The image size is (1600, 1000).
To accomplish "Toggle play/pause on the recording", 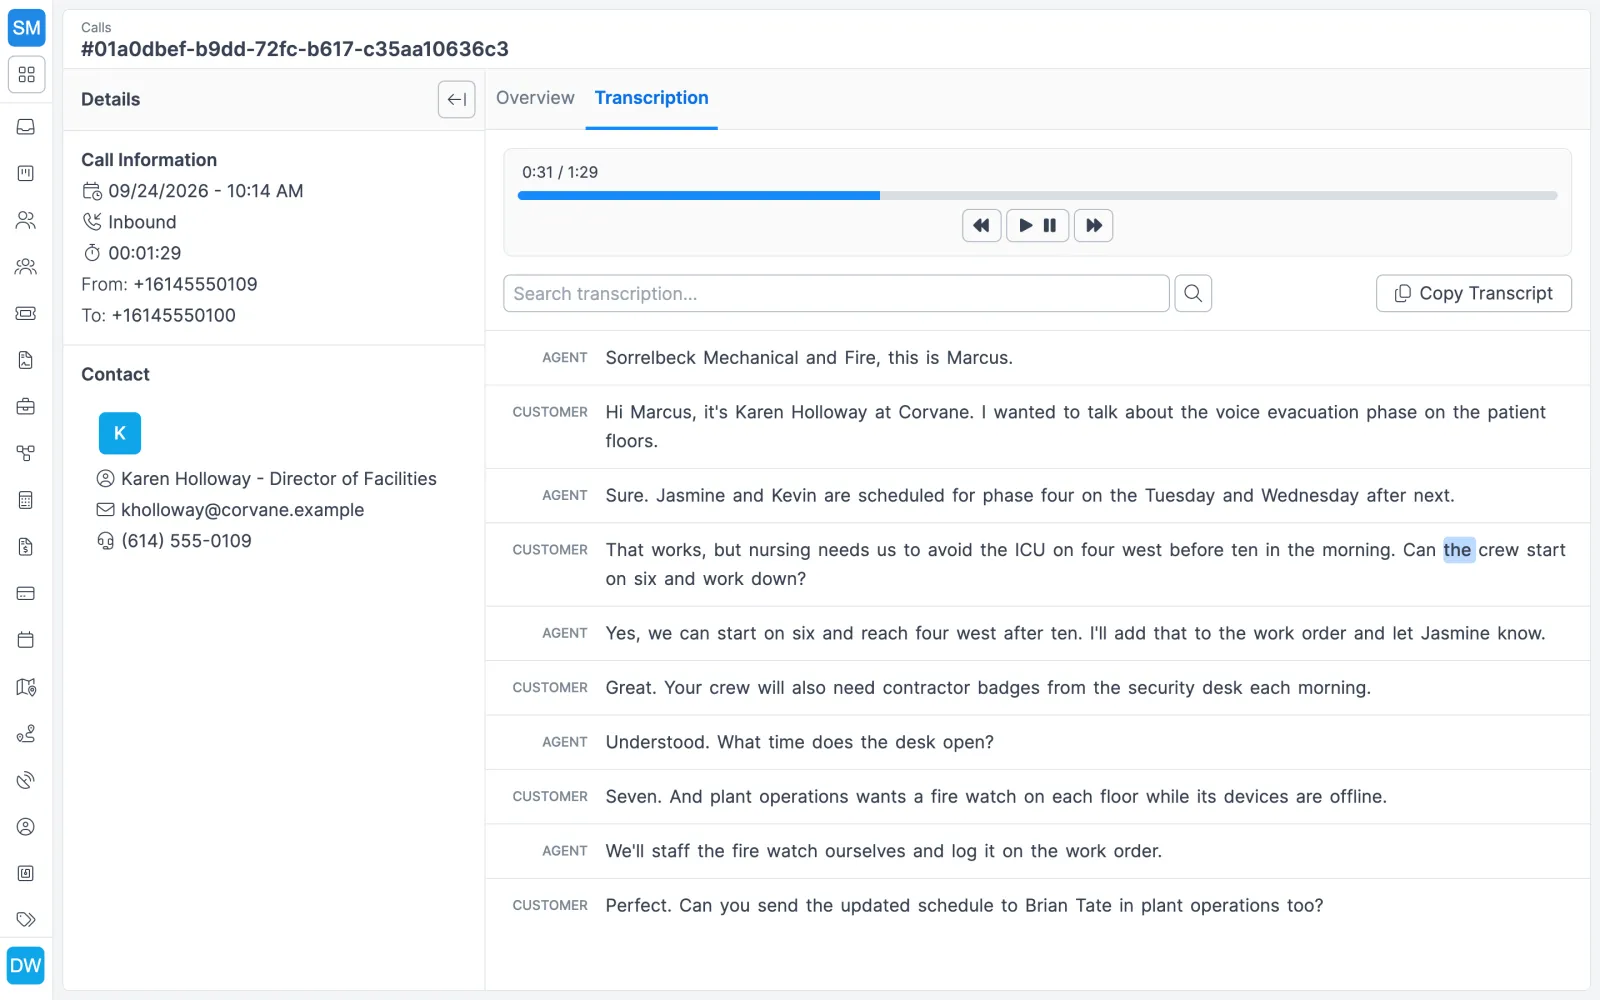I will click(x=1037, y=225).
